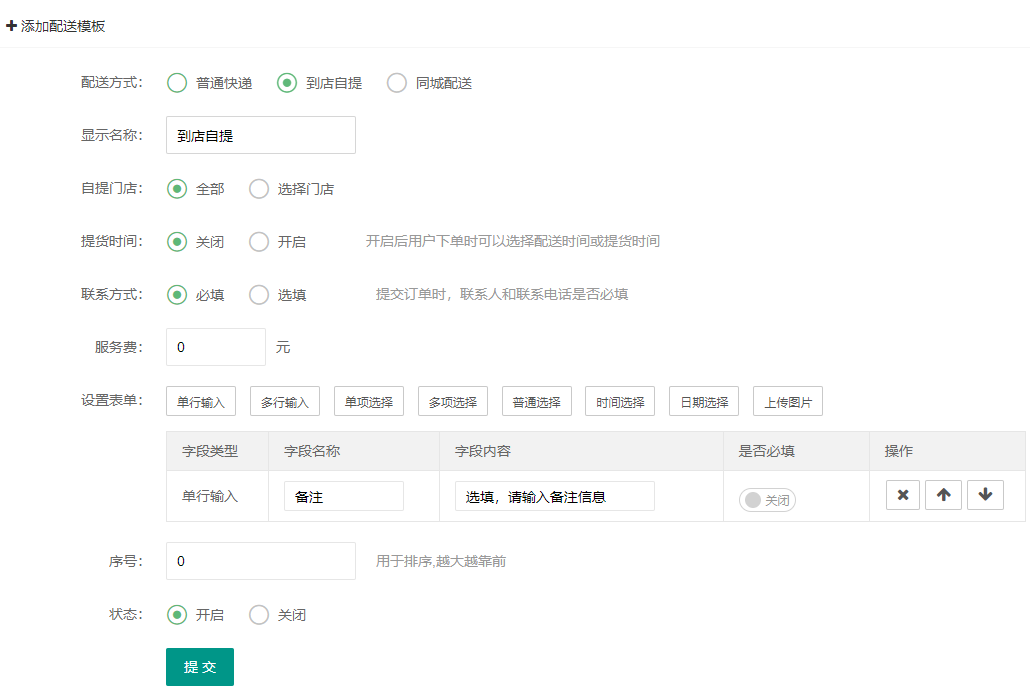Viewport: 1030px width, 699px height.
Task: Focus the 服务费 amount field
Action: point(215,347)
